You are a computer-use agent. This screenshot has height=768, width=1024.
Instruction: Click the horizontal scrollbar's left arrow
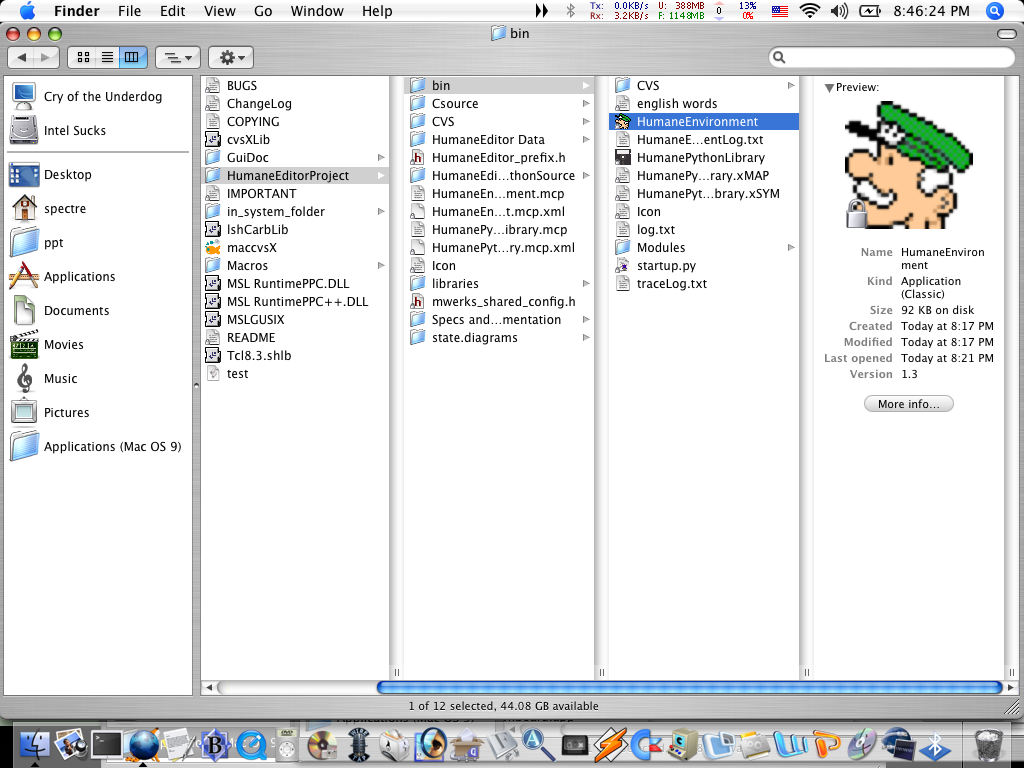pyautogui.click(x=209, y=688)
